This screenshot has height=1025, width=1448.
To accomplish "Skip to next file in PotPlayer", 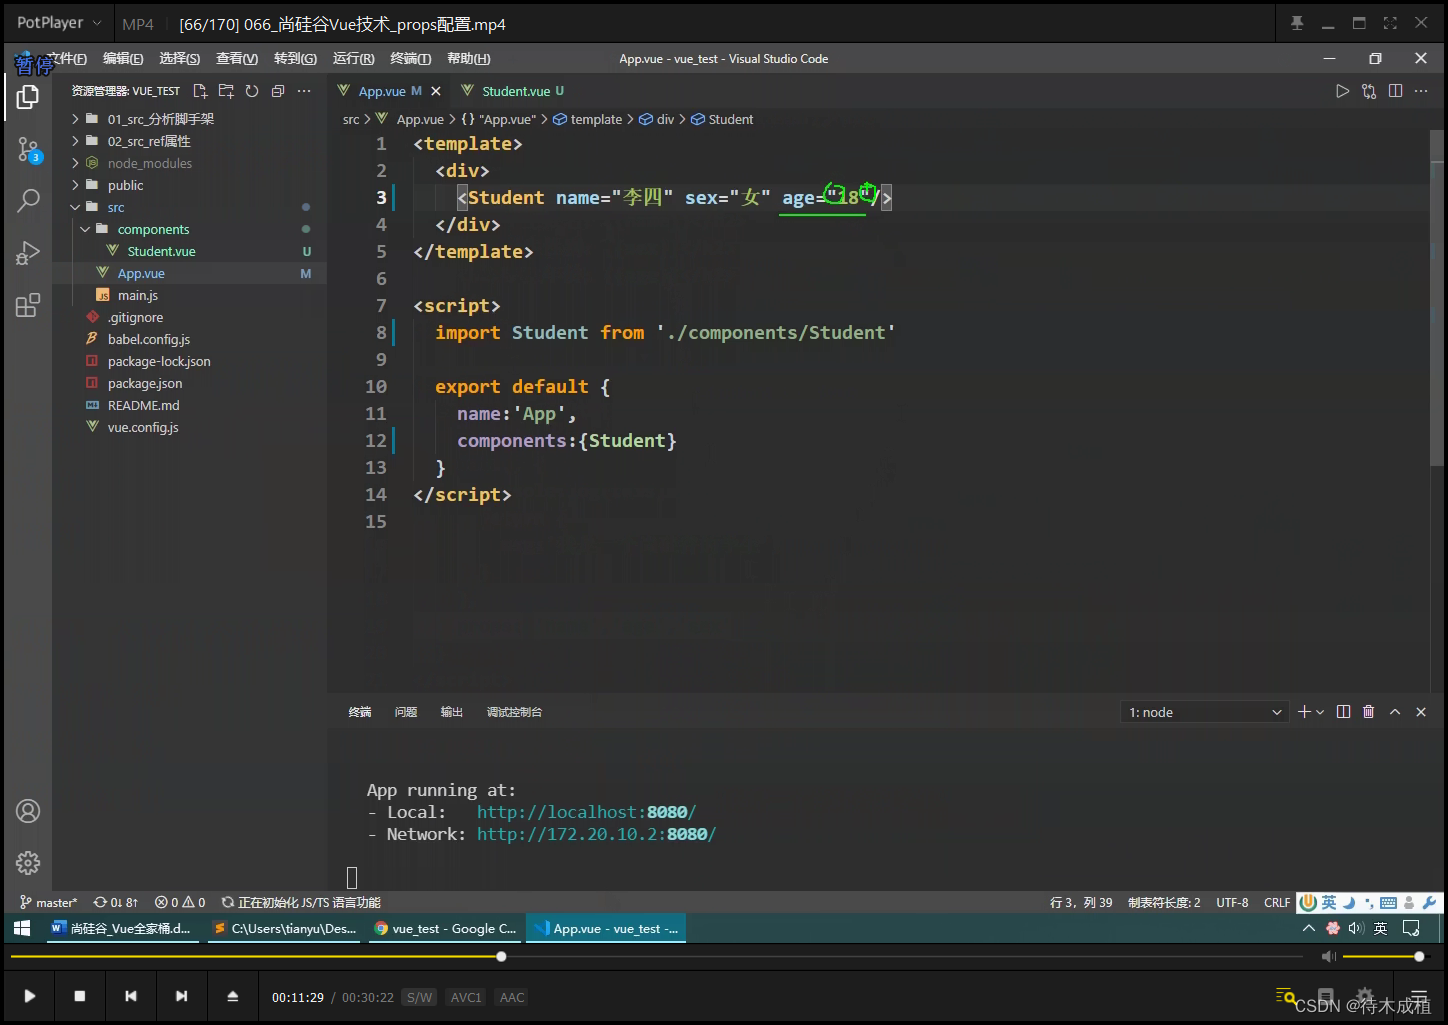I will point(181,996).
